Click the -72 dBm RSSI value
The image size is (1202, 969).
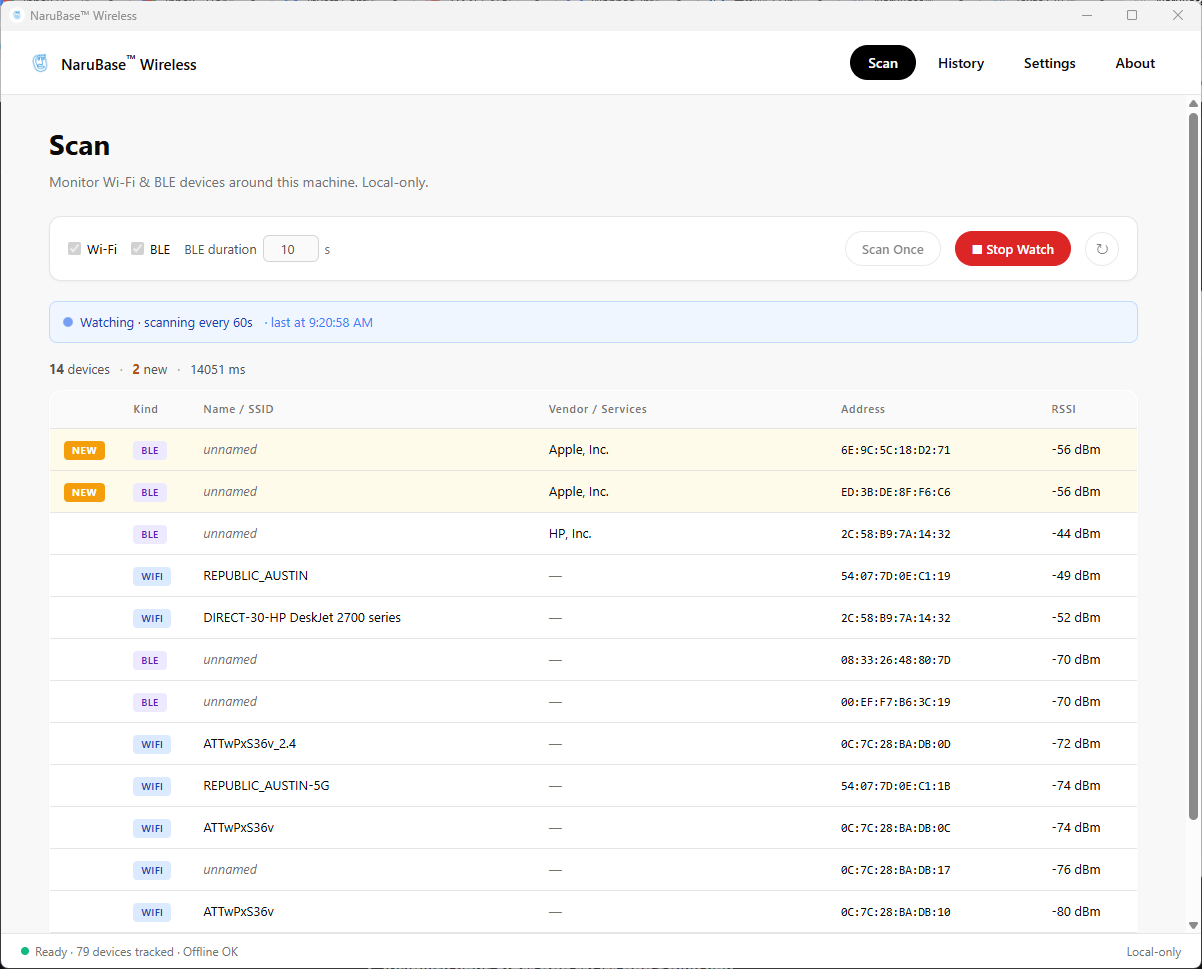1076,744
